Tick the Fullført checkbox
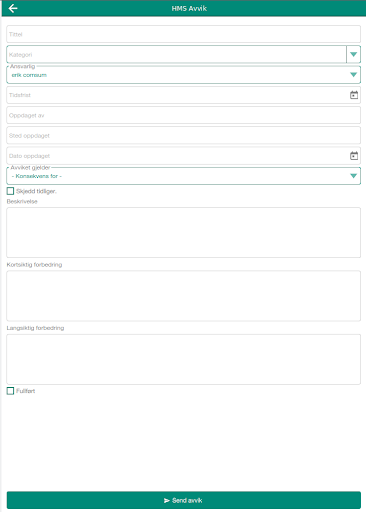The height and width of the screenshot is (512, 366). (10, 391)
